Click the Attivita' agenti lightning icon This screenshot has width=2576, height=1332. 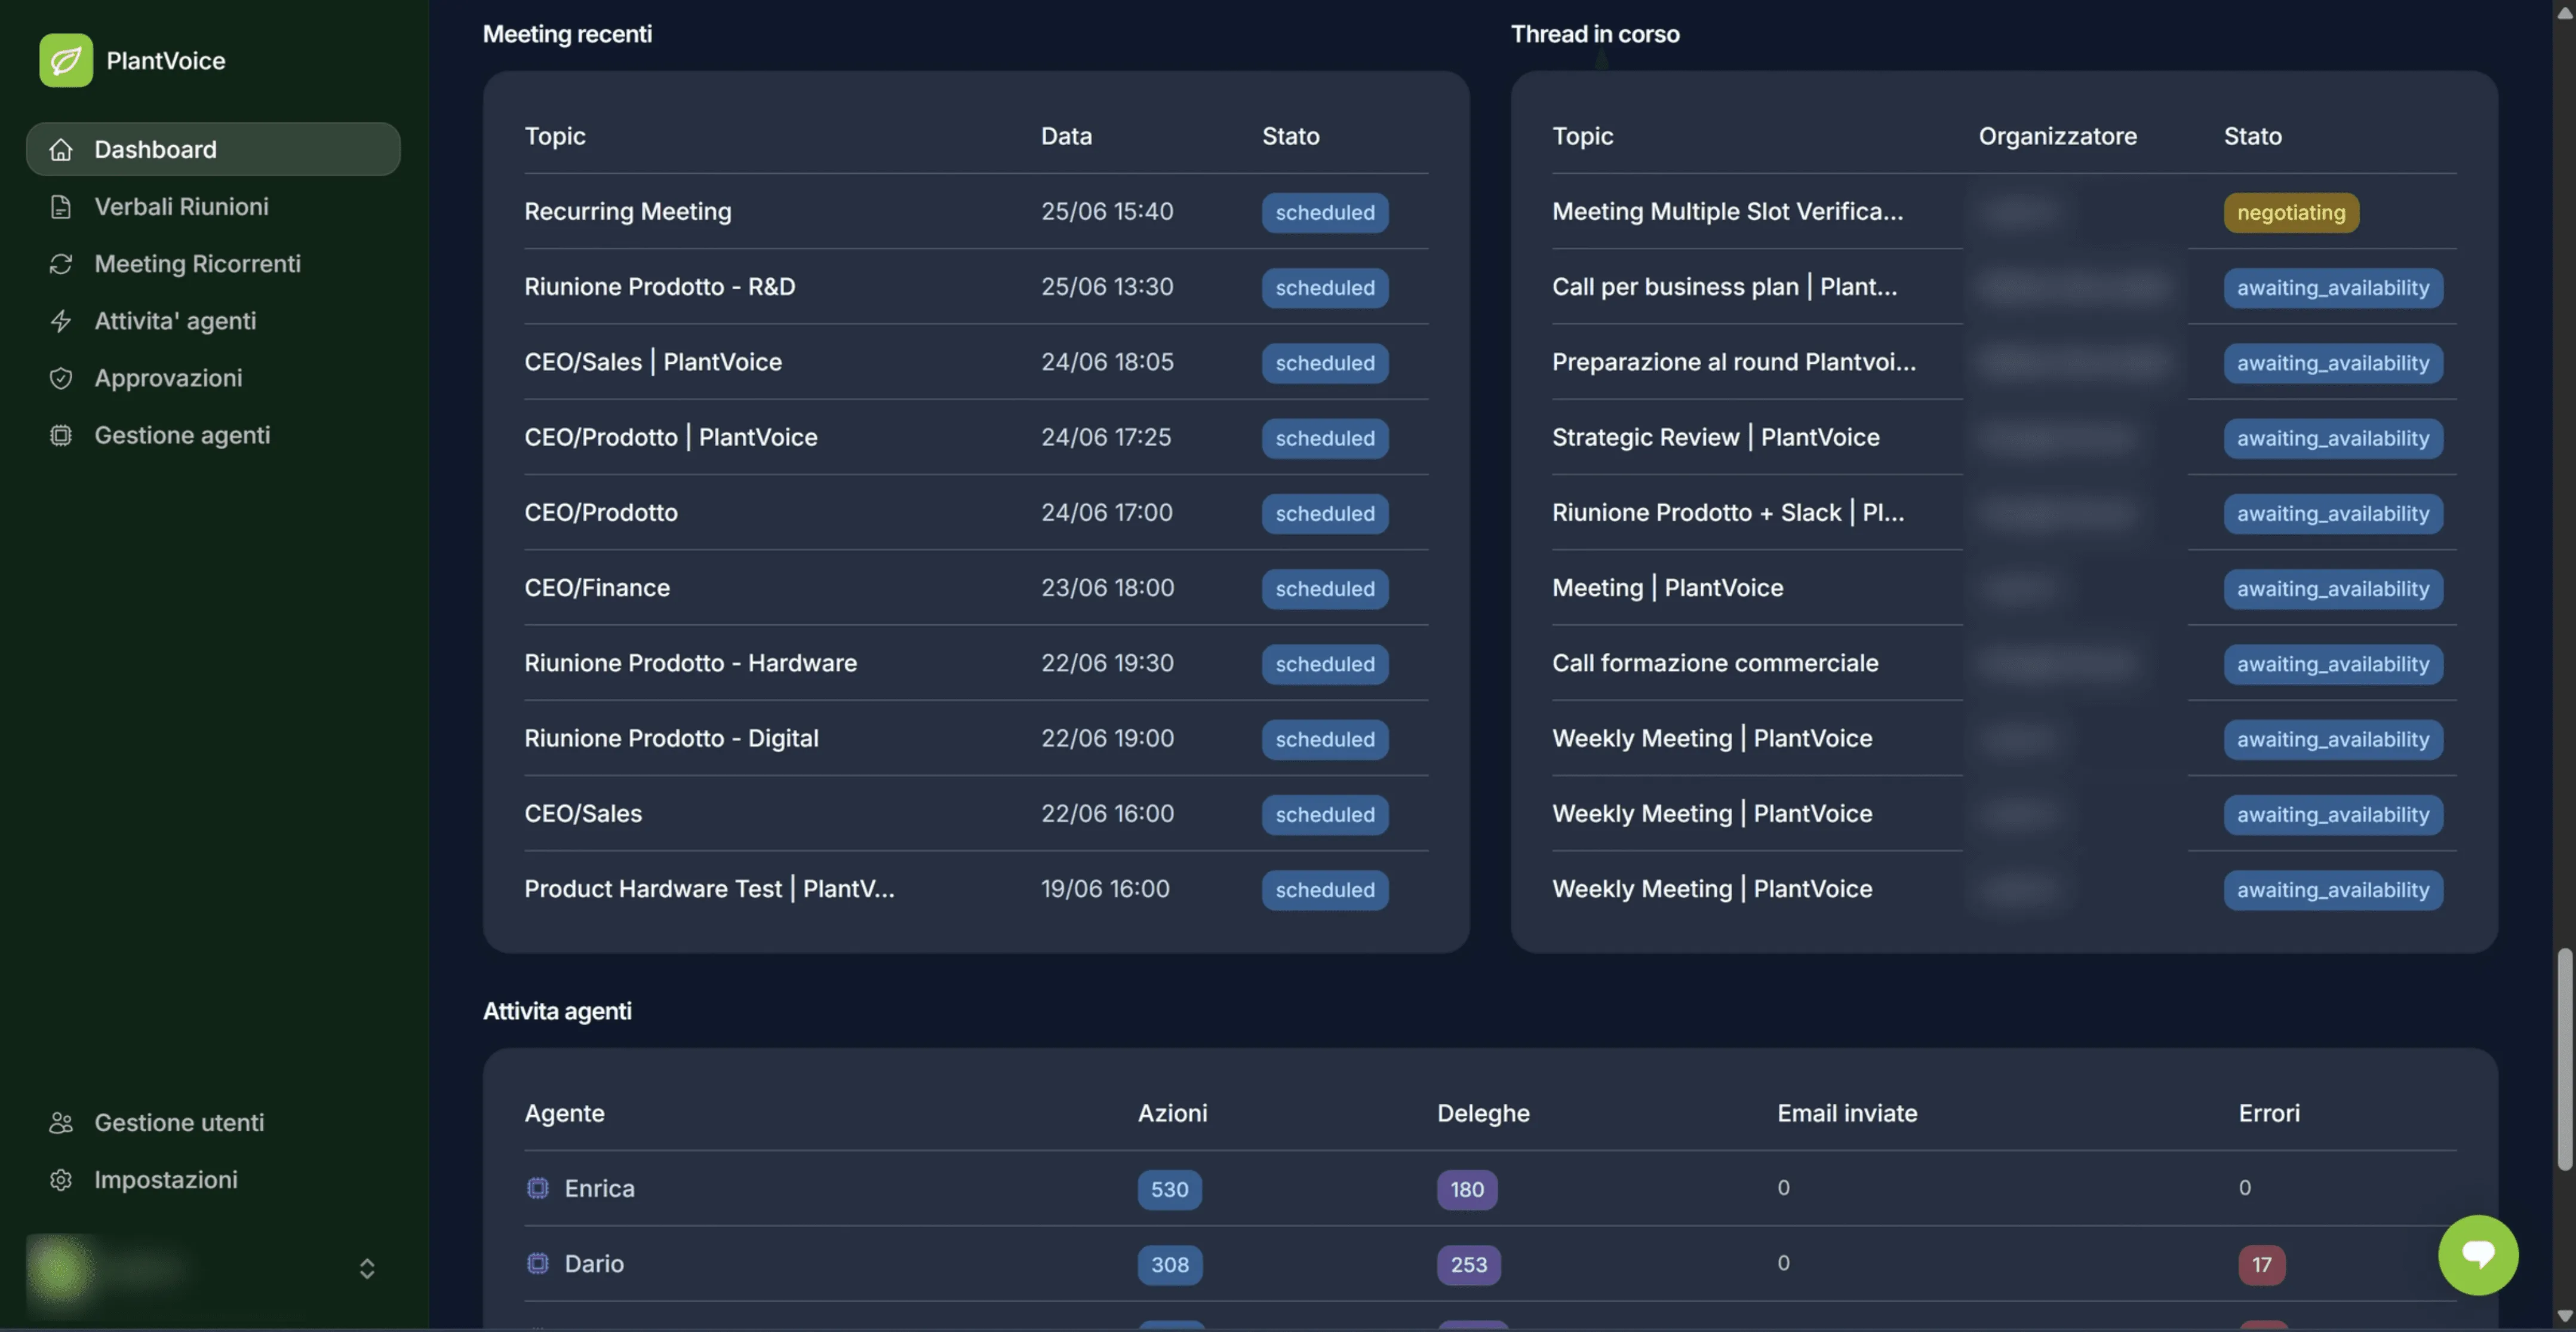coord(61,320)
